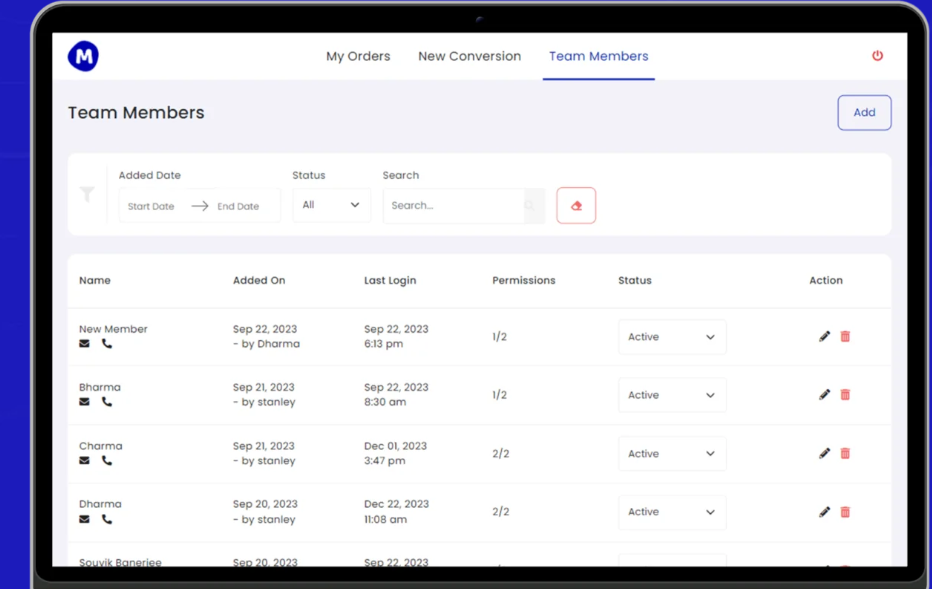Click the edit pencil for Charma
The image size is (932, 589).
coord(824,454)
